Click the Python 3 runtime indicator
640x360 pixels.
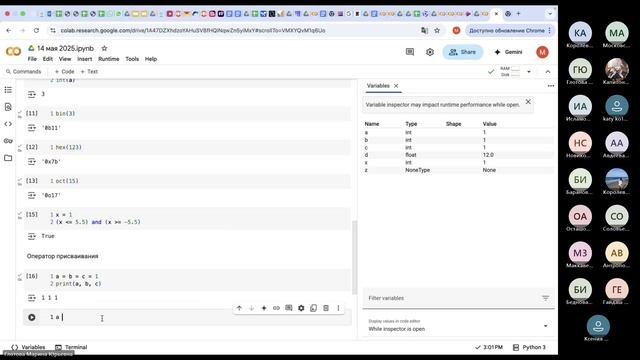[x=529, y=347]
